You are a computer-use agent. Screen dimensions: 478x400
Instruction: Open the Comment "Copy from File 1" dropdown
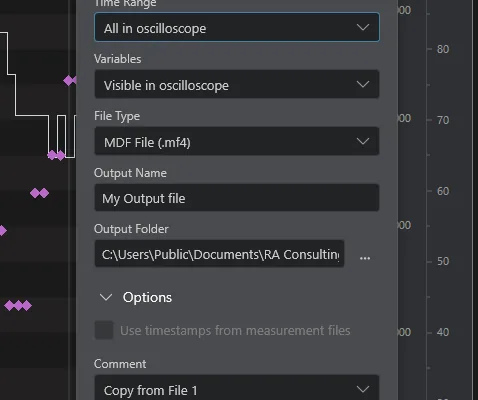click(x=237, y=389)
